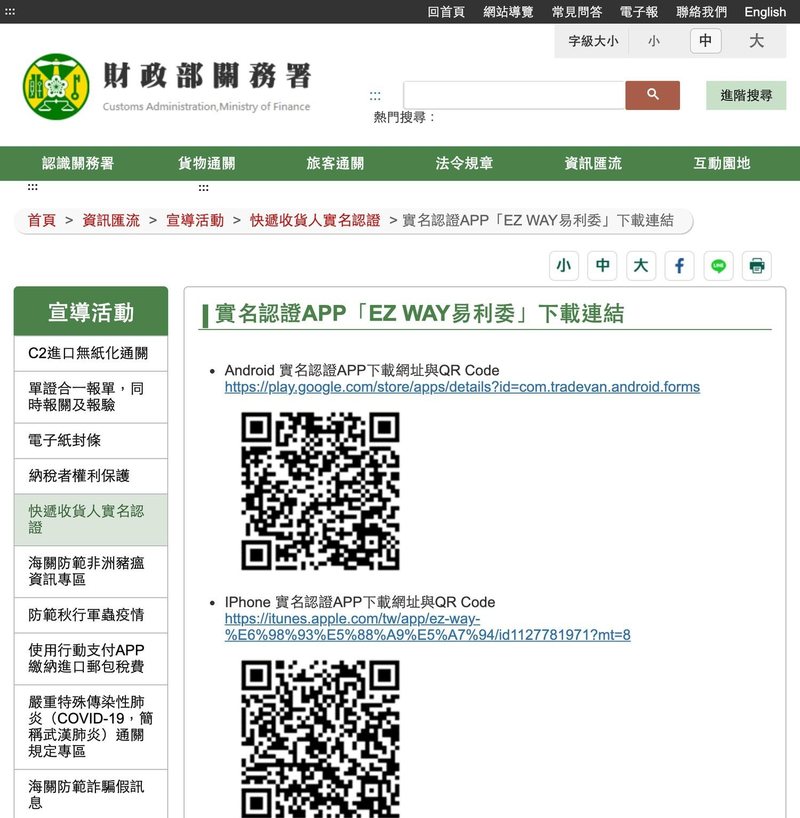This screenshot has height=818, width=800.
Task: Open the 資訊匯流 main menu
Action: pos(593,163)
